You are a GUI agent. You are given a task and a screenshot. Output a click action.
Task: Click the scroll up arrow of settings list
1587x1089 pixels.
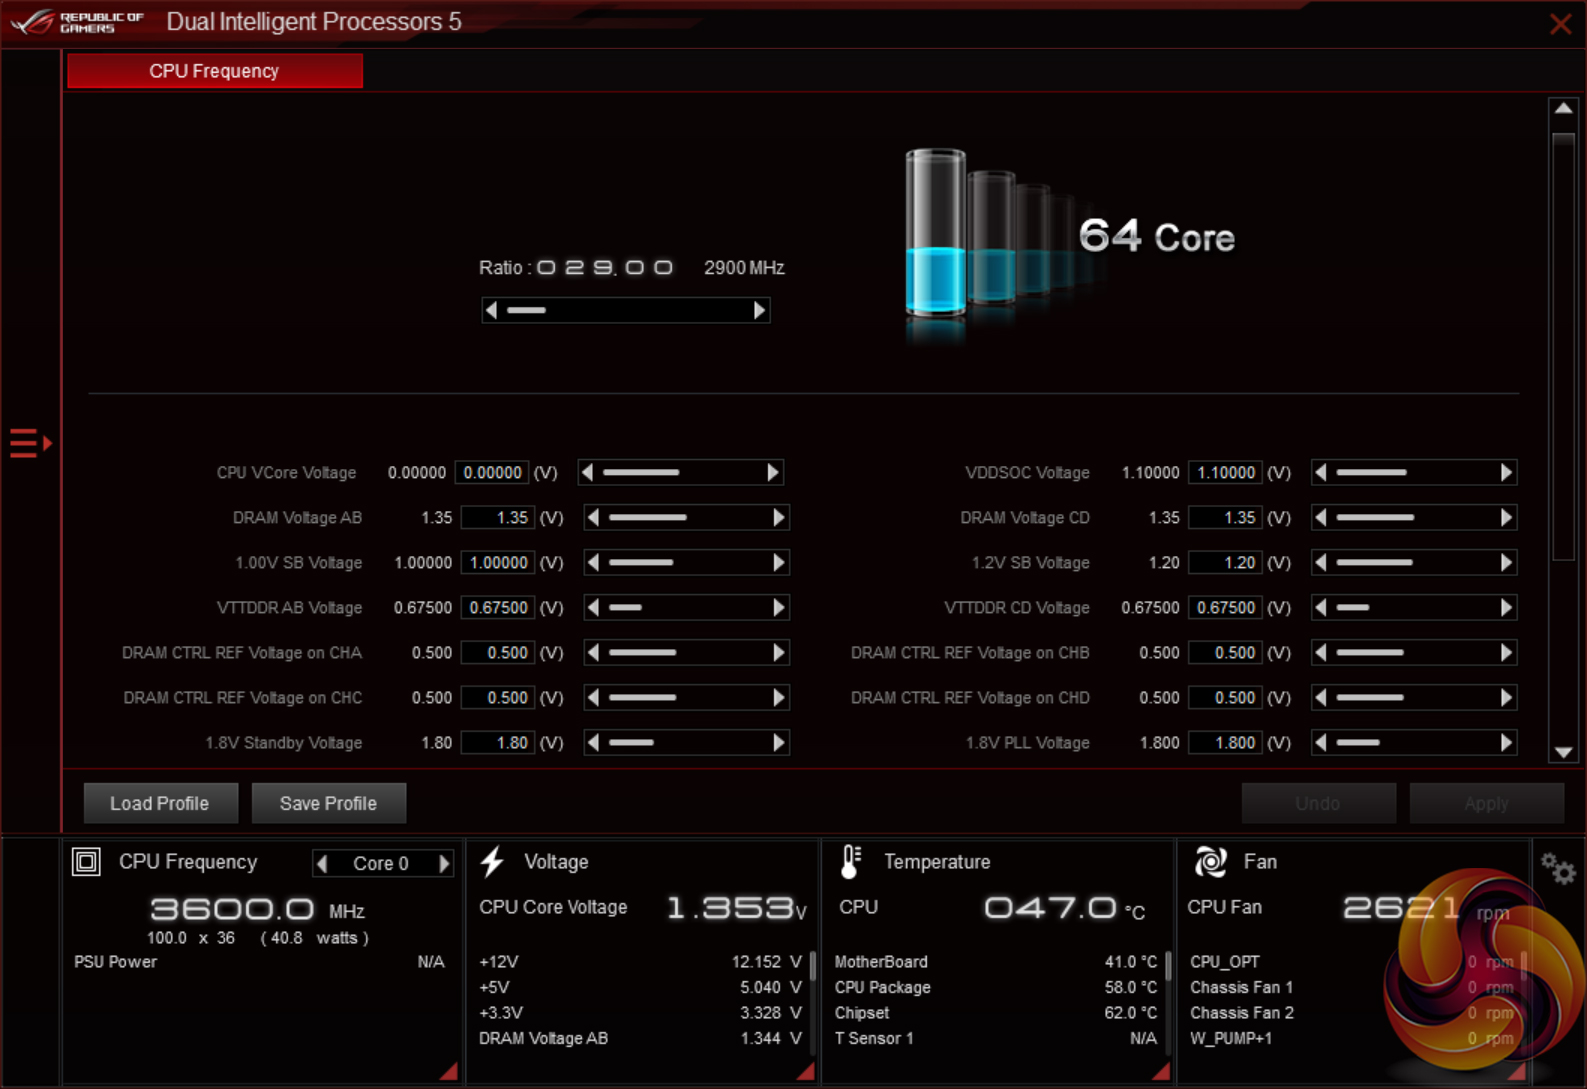pyautogui.click(x=1563, y=108)
